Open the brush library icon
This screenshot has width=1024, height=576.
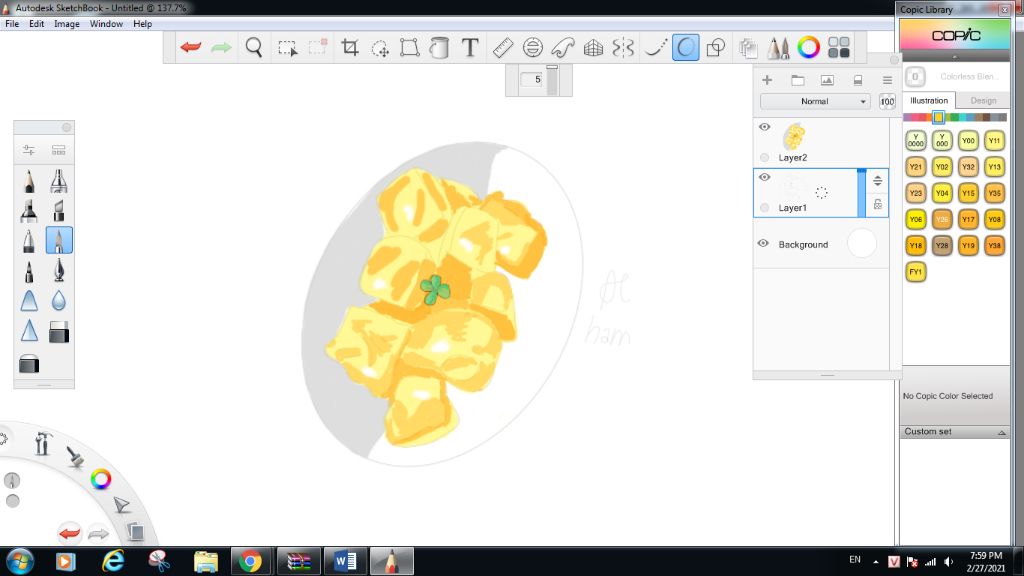click(x=59, y=150)
